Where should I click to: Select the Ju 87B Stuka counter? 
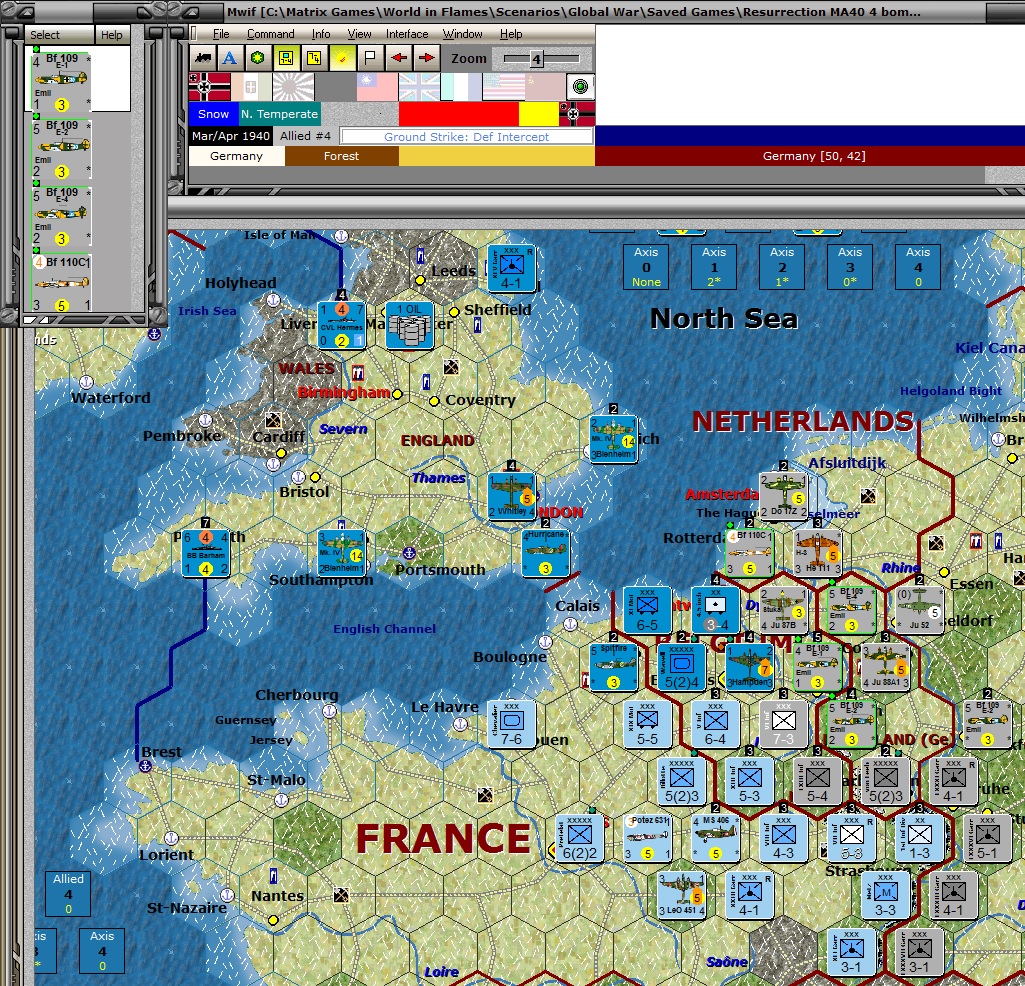[x=783, y=610]
